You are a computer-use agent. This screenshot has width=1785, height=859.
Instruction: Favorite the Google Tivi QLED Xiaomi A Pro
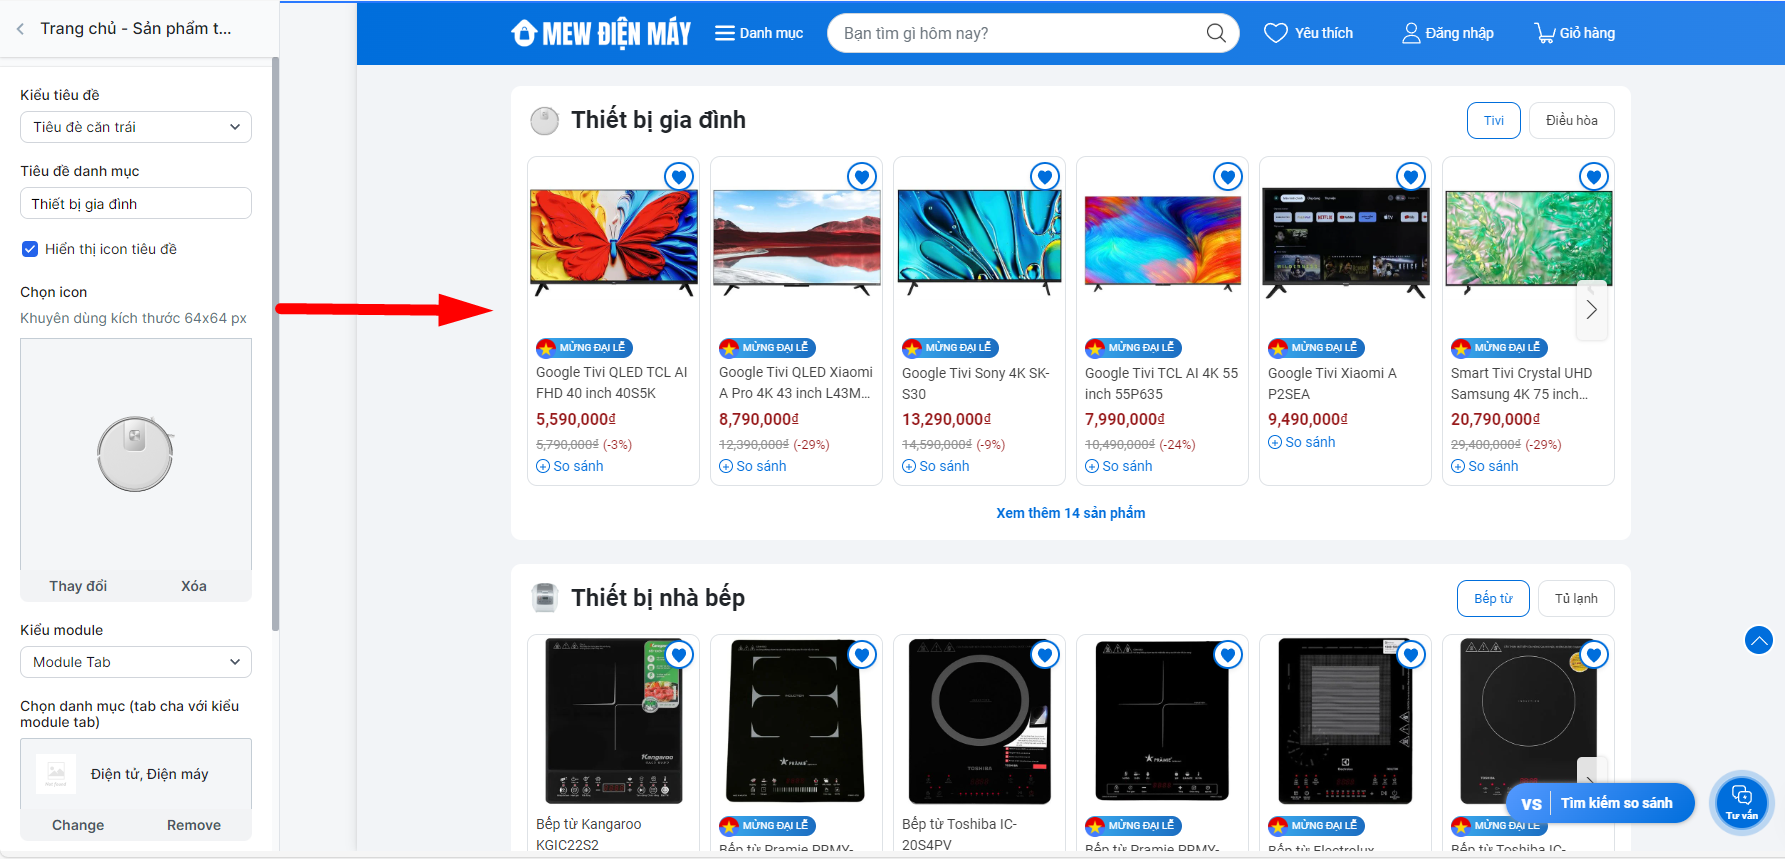[862, 177]
